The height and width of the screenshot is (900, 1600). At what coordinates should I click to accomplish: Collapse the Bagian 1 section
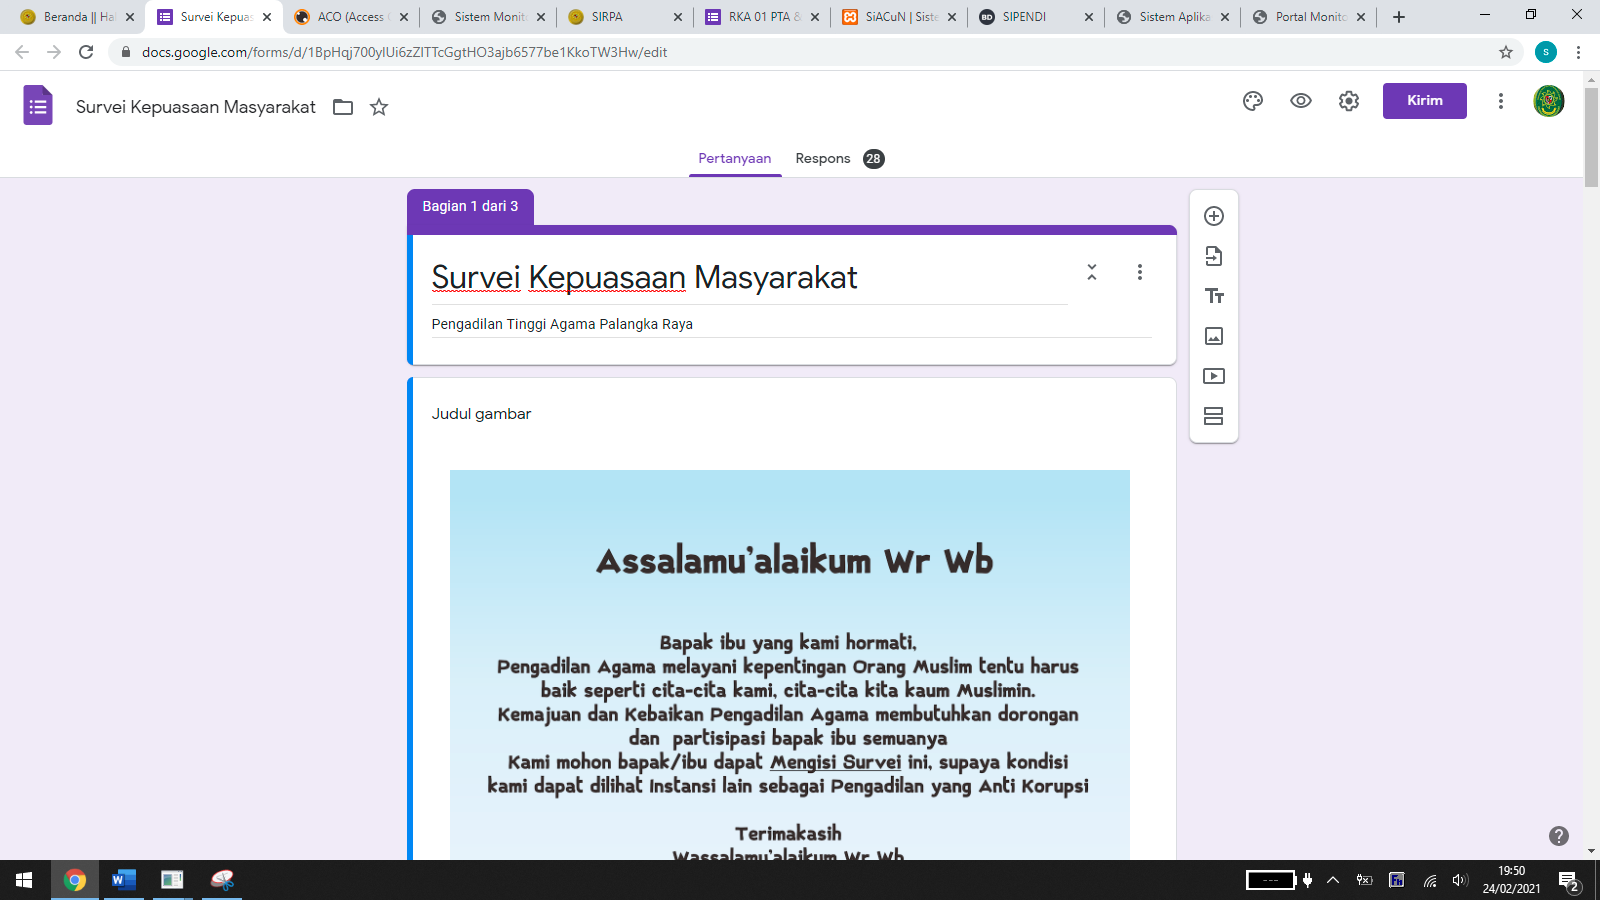click(1092, 272)
